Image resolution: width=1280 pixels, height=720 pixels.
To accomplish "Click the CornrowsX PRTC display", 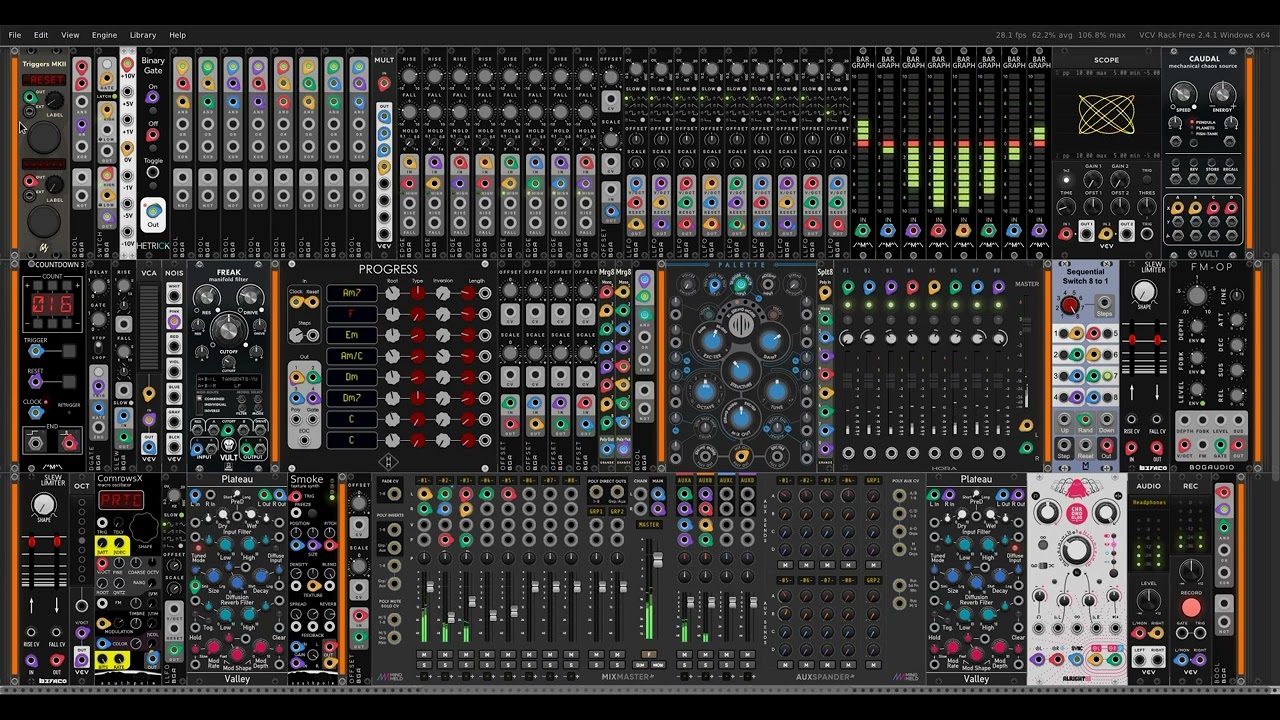I will [121, 500].
